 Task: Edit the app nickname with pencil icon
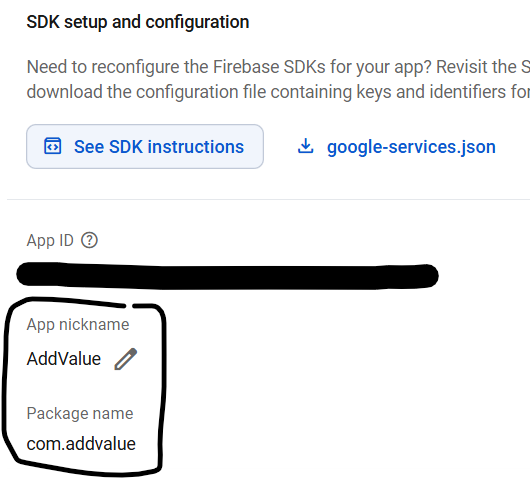(126, 359)
